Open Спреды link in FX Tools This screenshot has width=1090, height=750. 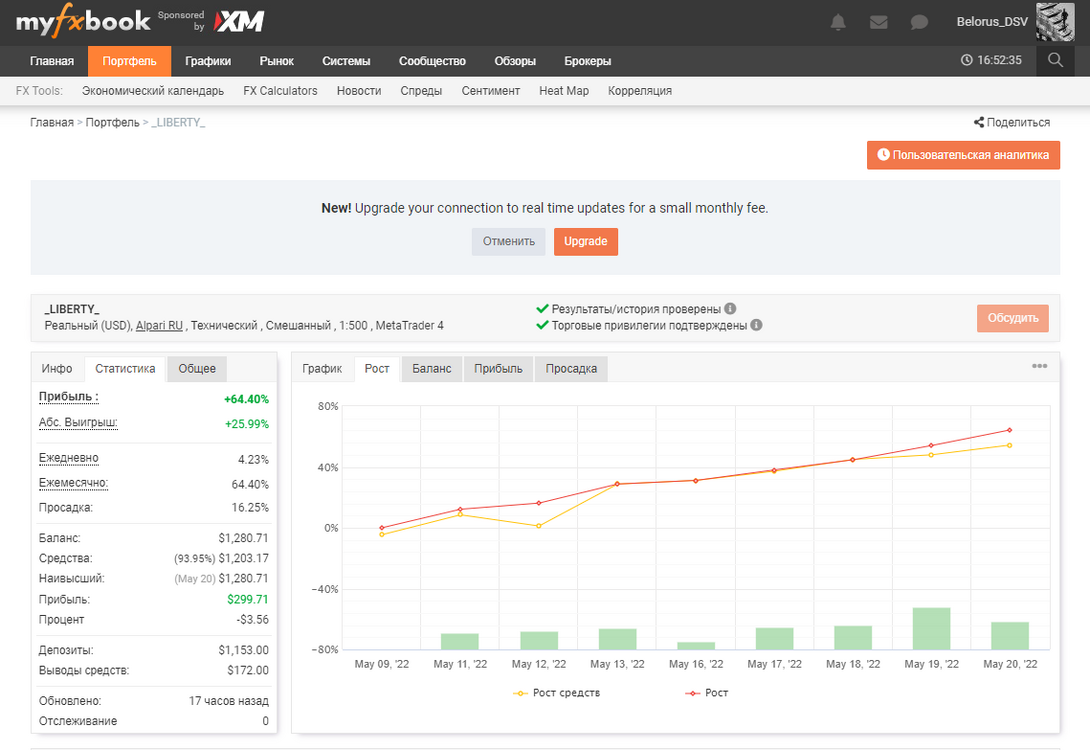(x=421, y=91)
